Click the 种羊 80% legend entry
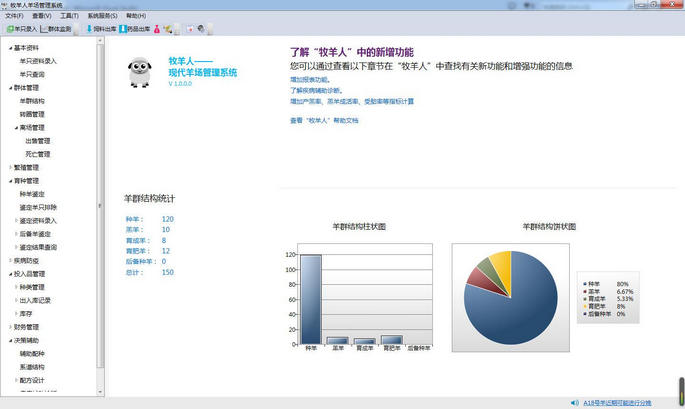 coord(606,284)
